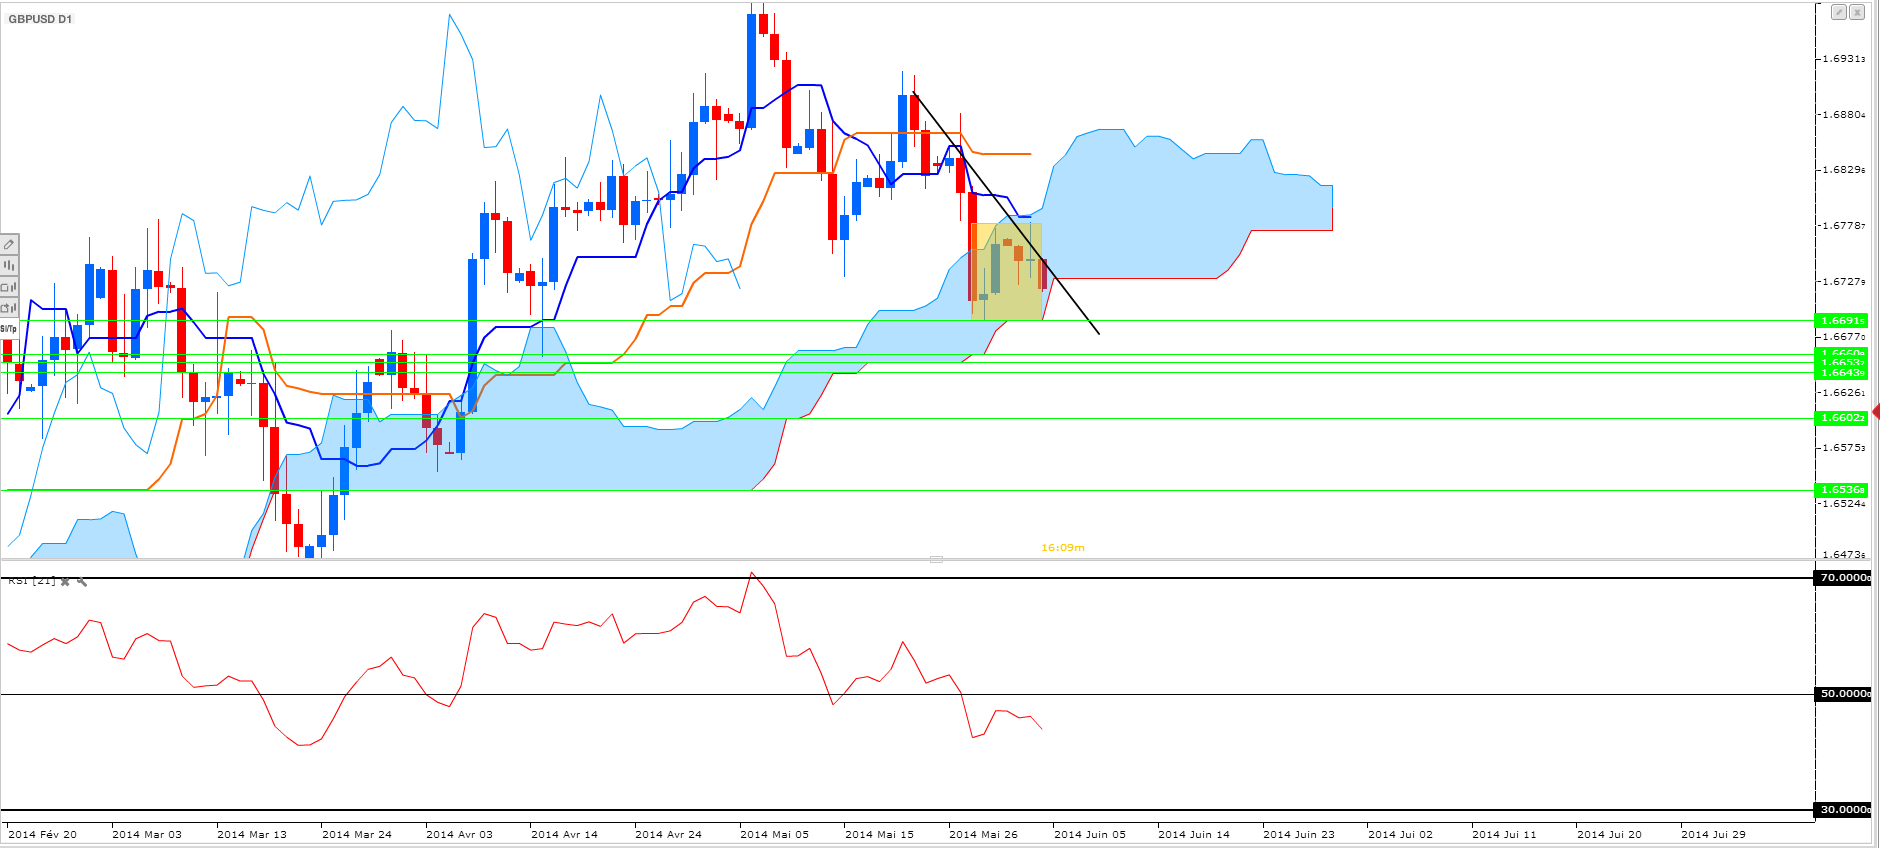This screenshot has height=848, width=1880.
Task: Select the pencil drawing tool
Action: [9, 244]
